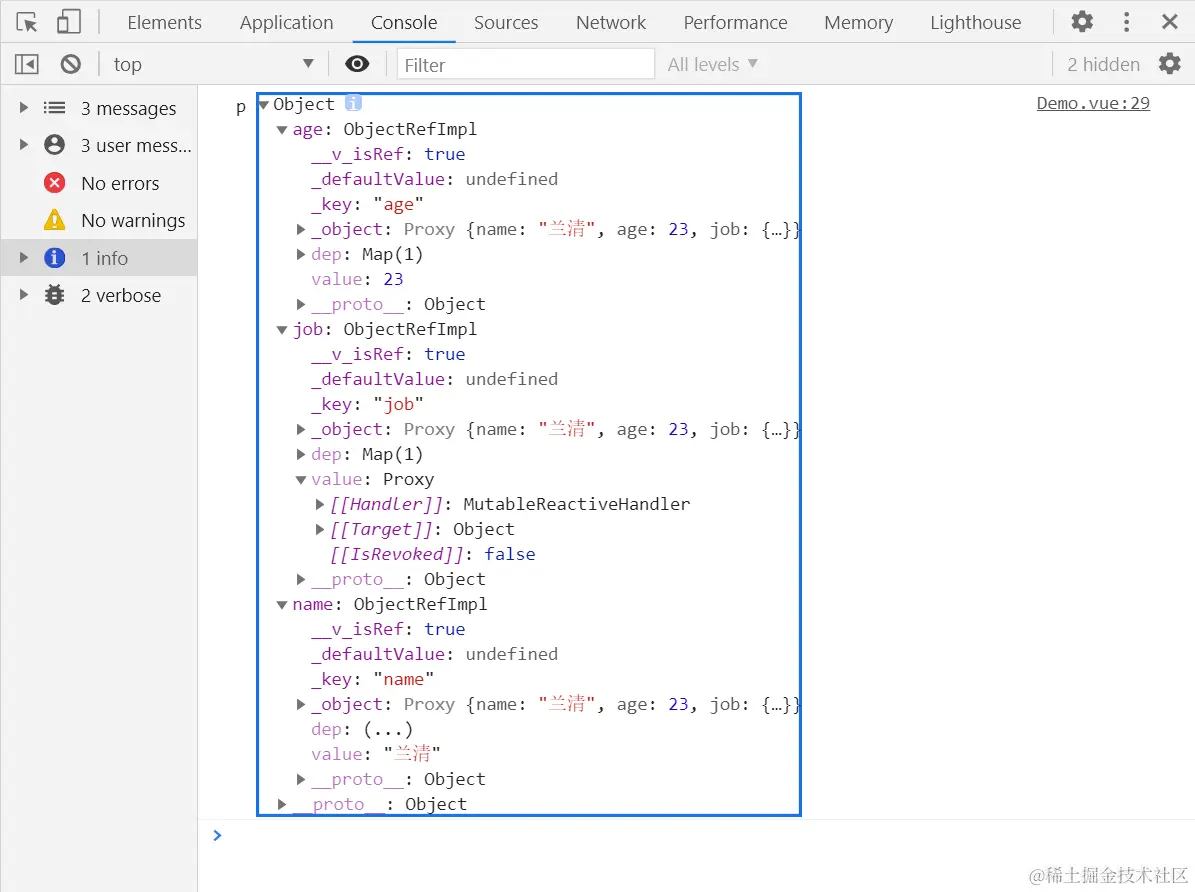Expand _object Proxy under name
1195x892 pixels.
(x=301, y=704)
